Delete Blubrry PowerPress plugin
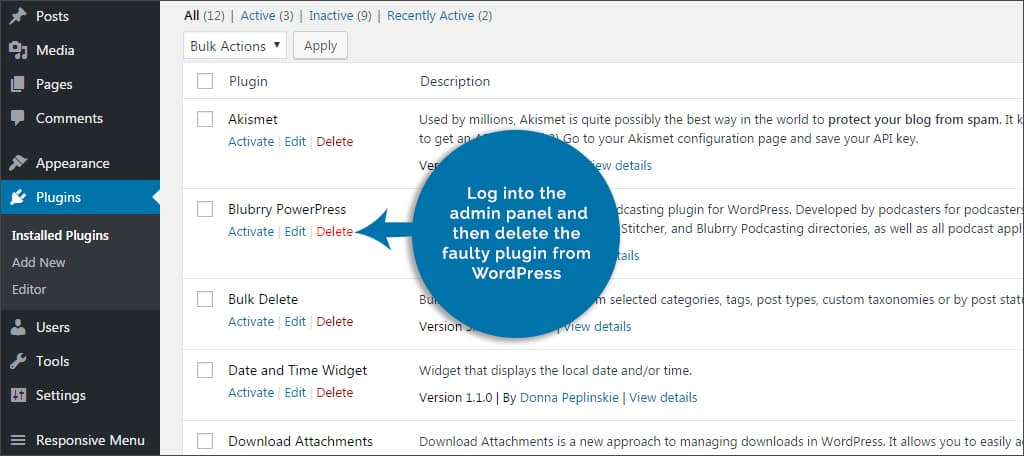This screenshot has height=456, width=1024. (335, 232)
